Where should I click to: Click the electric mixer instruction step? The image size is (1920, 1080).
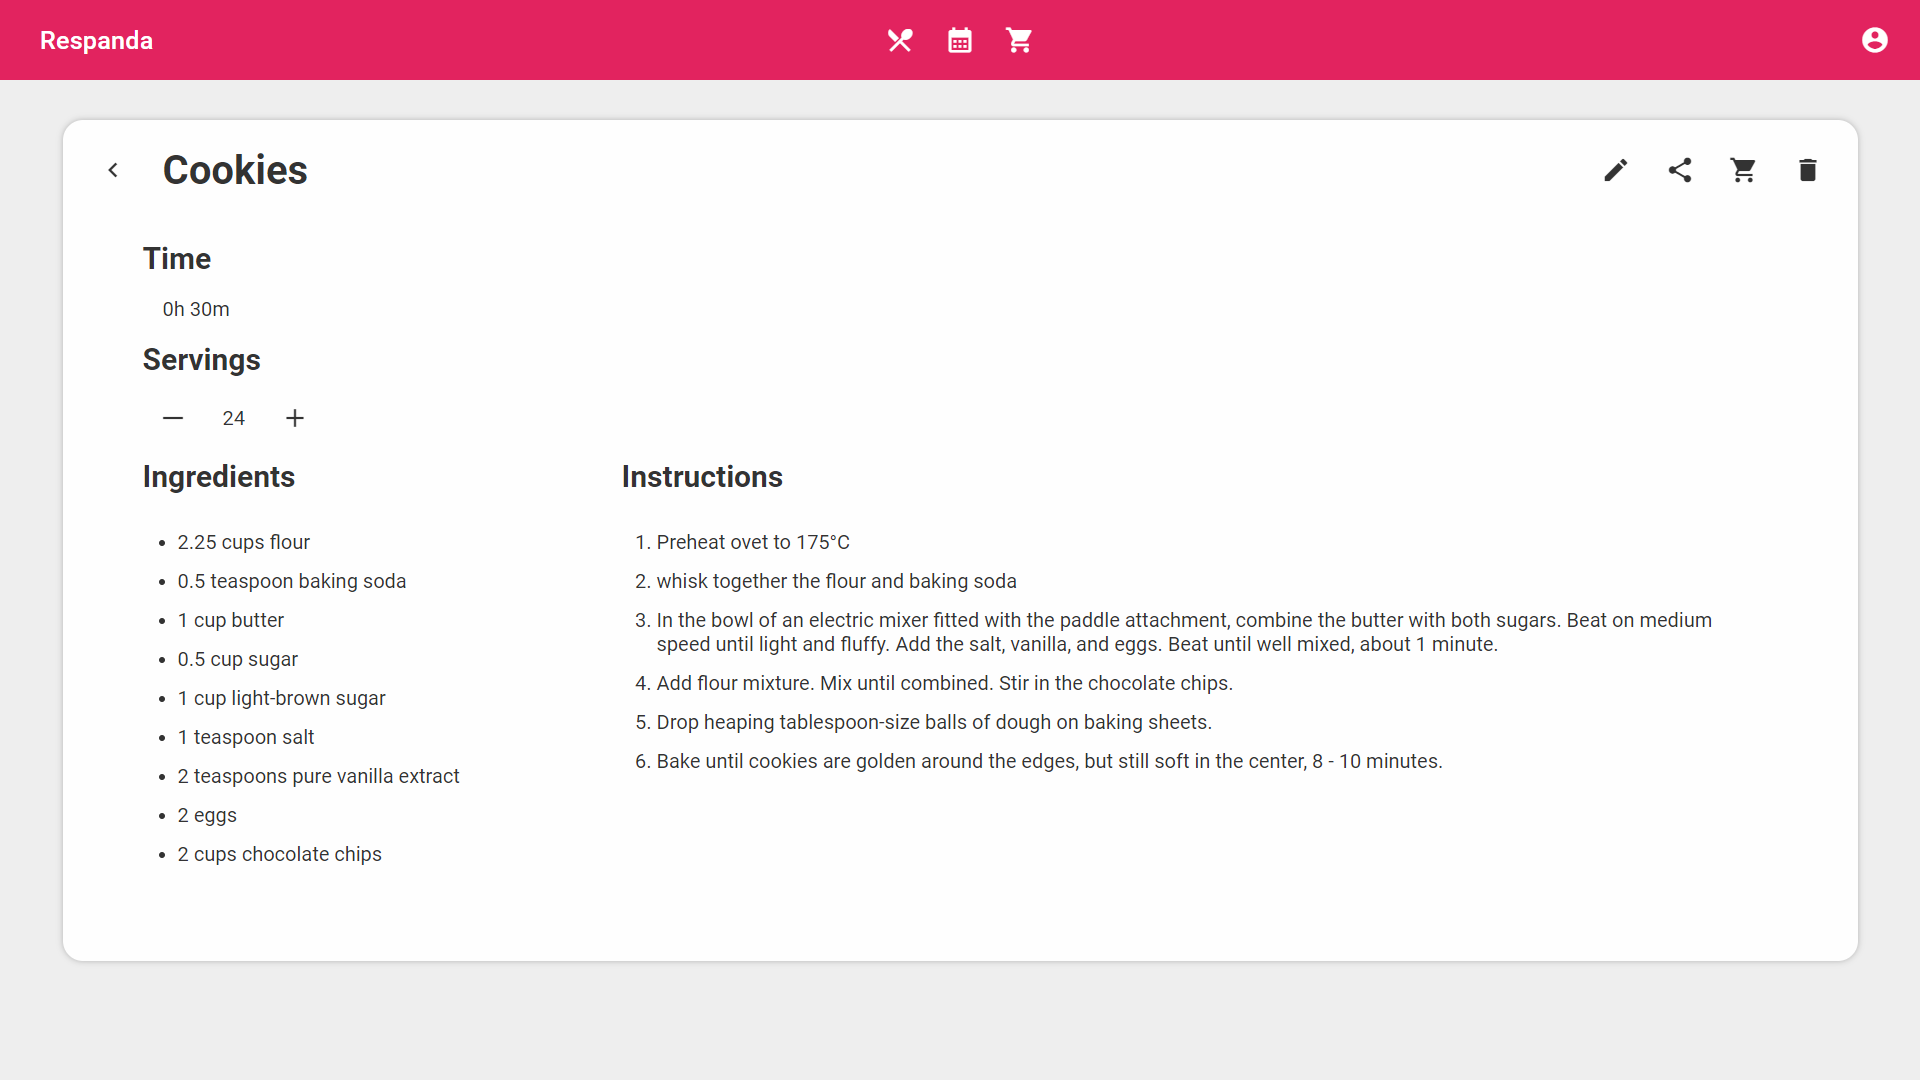coord(1184,632)
